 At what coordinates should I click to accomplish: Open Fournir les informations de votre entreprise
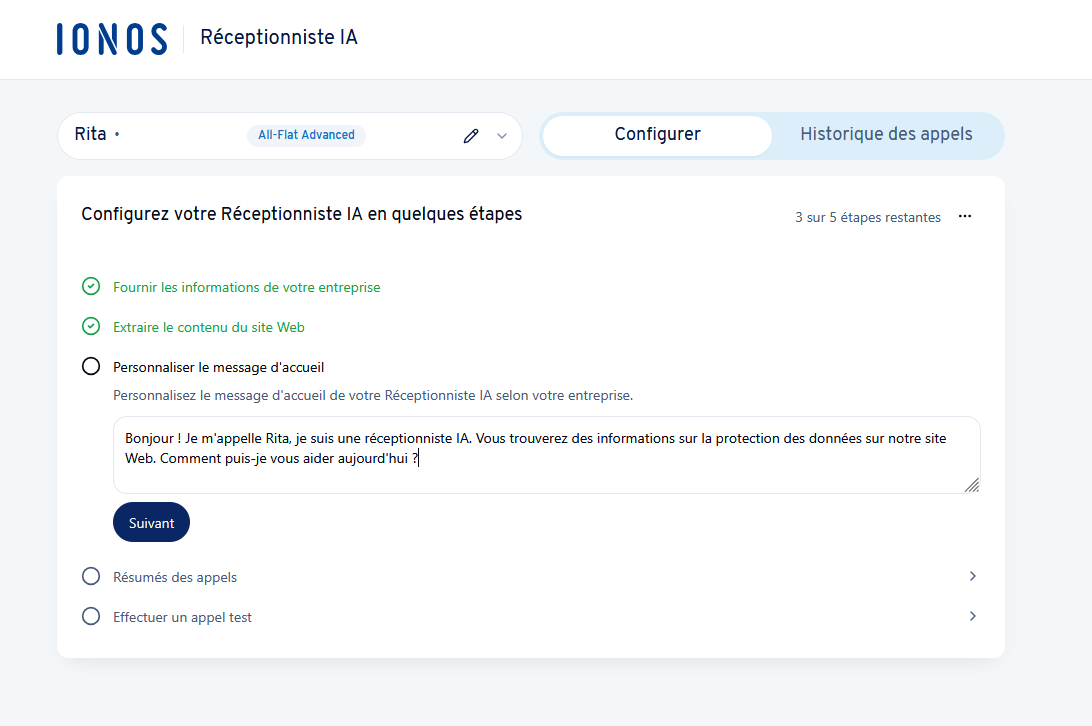click(246, 287)
